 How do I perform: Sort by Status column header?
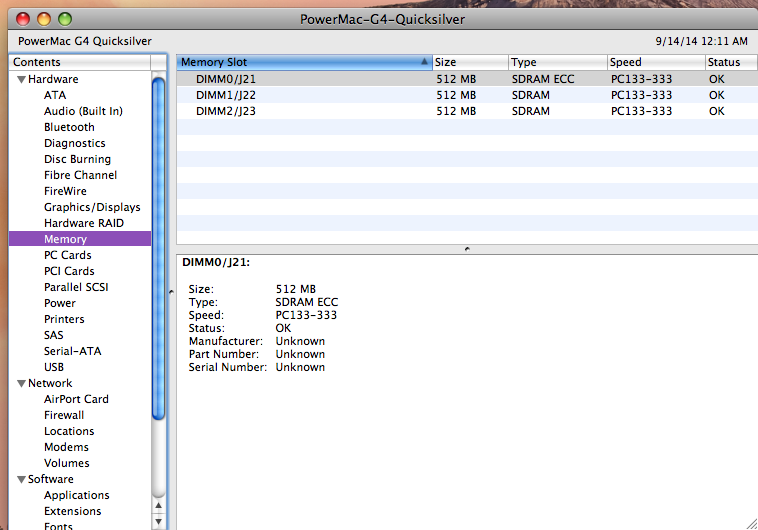tap(731, 62)
